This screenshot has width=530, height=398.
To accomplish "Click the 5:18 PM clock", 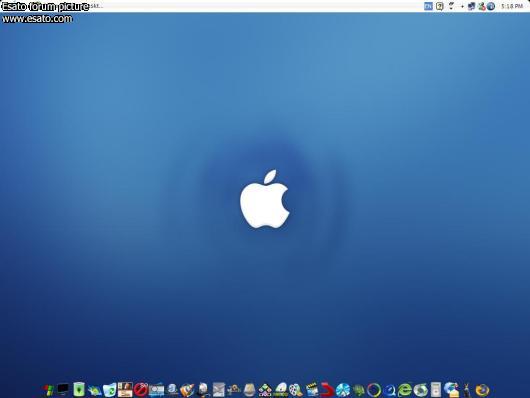I will (512, 6).
